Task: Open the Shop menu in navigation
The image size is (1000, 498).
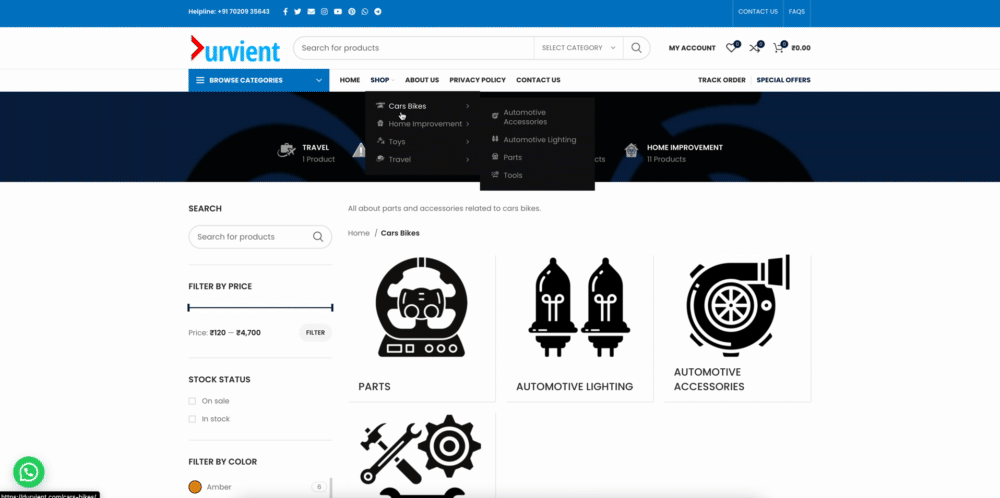Action: click(381, 80)
